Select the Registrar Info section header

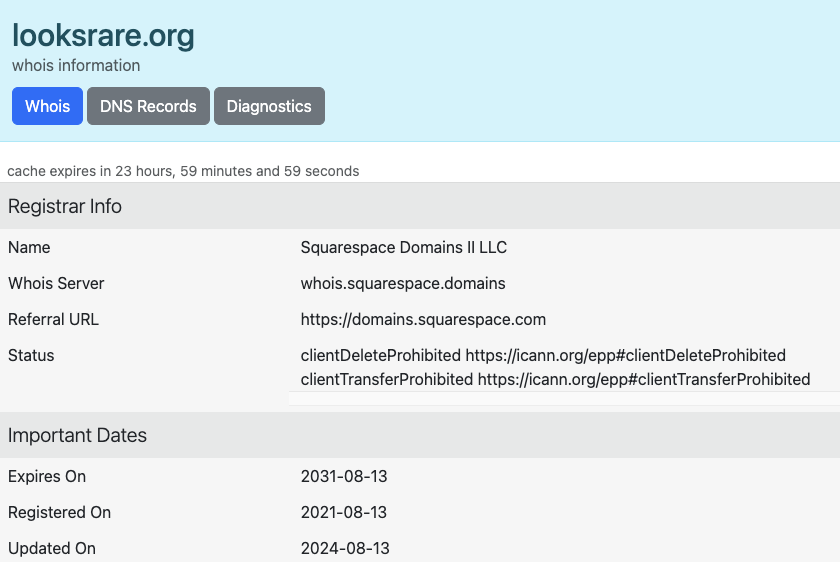tap(65, 206)
